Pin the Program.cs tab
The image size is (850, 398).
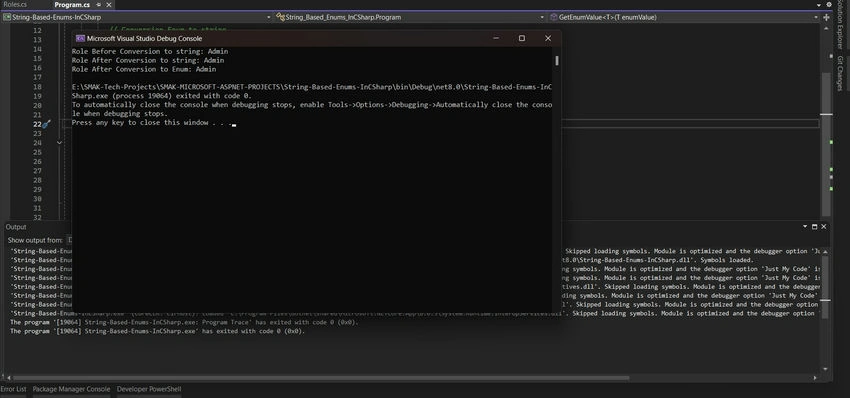pos(99,5)
